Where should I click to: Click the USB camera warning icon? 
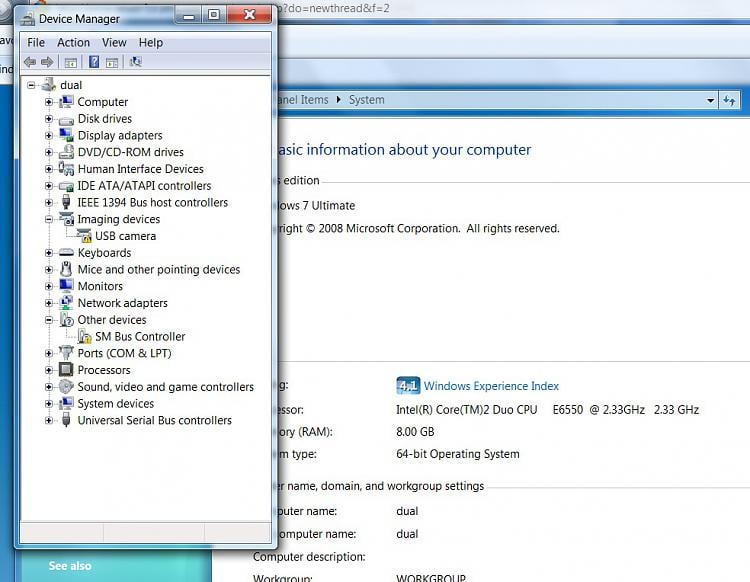[84, 236]
